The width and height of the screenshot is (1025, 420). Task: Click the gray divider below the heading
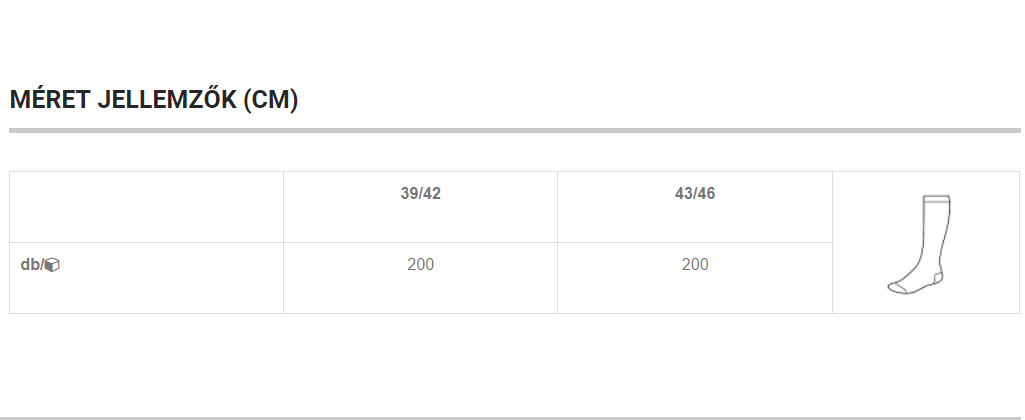click(512, 130)
